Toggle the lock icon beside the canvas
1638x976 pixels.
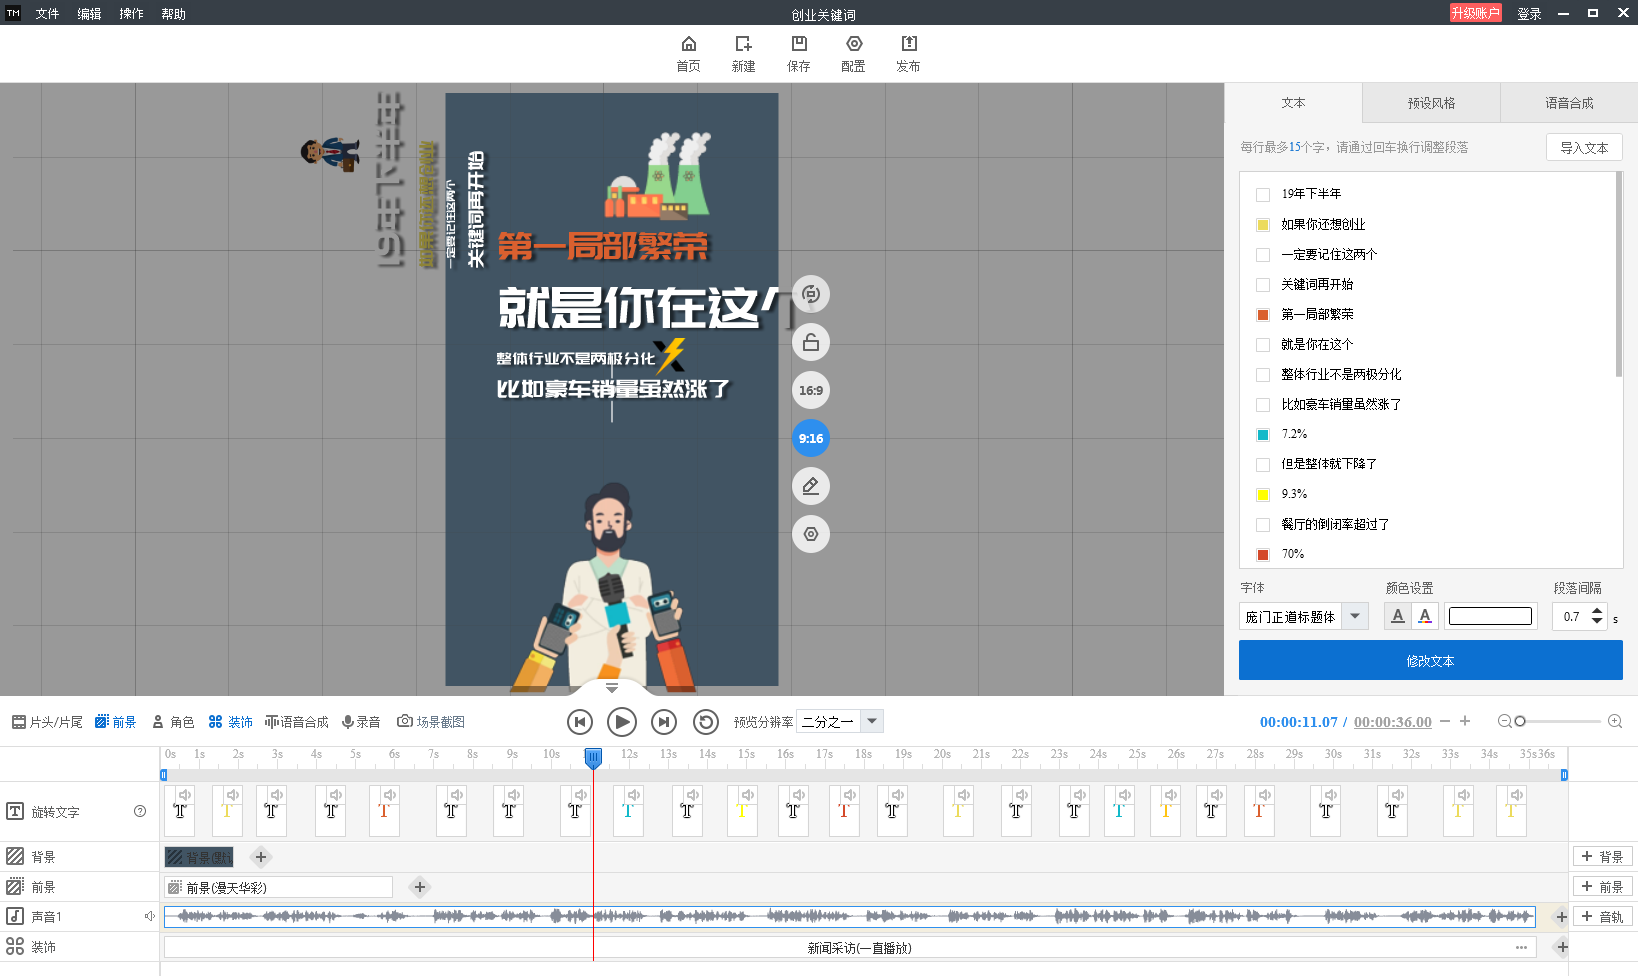pyautogui.click(x=811, y=342)
